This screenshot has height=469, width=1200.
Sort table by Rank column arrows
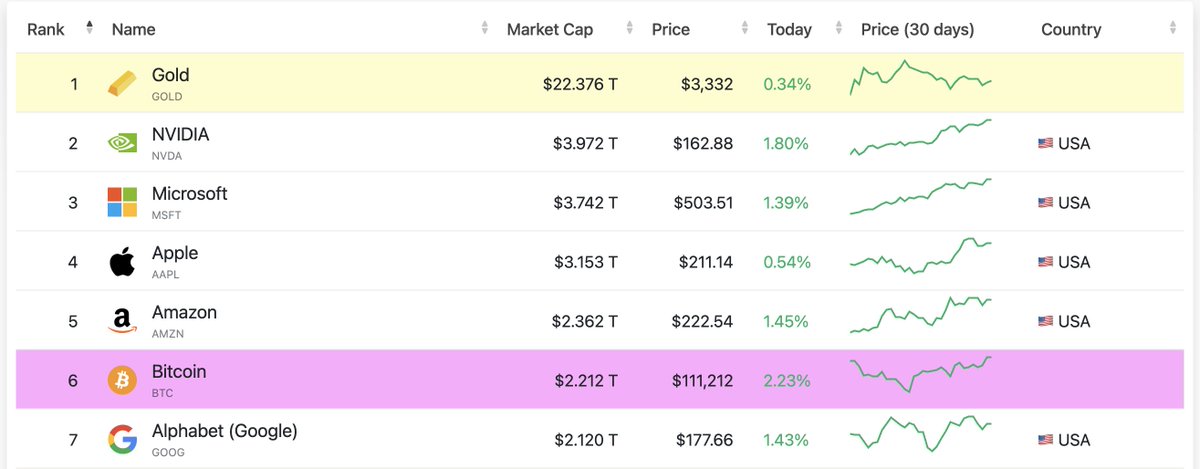[x=89, y=29]
